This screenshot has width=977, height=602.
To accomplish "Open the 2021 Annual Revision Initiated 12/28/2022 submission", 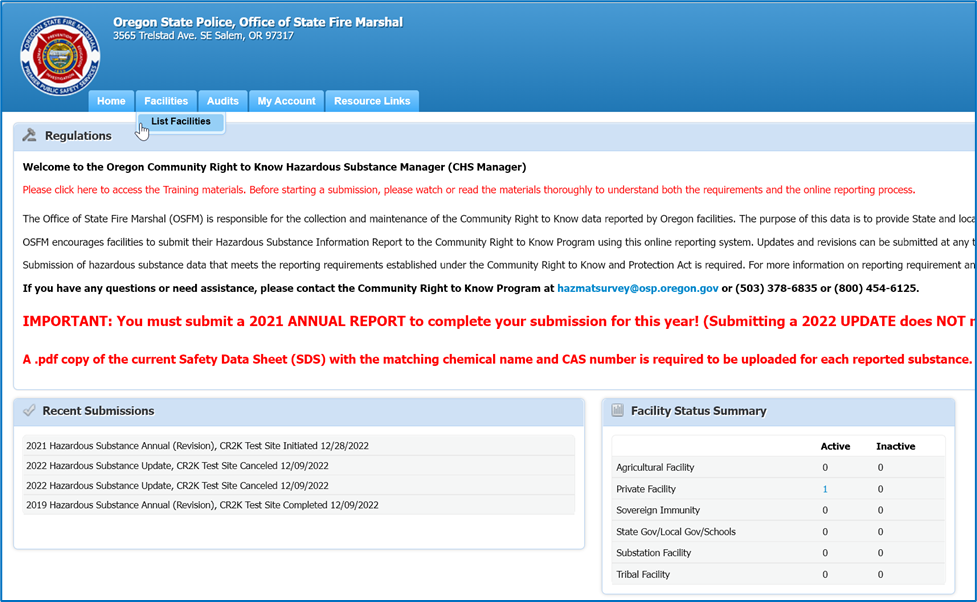I will click(x=298, y=446).
